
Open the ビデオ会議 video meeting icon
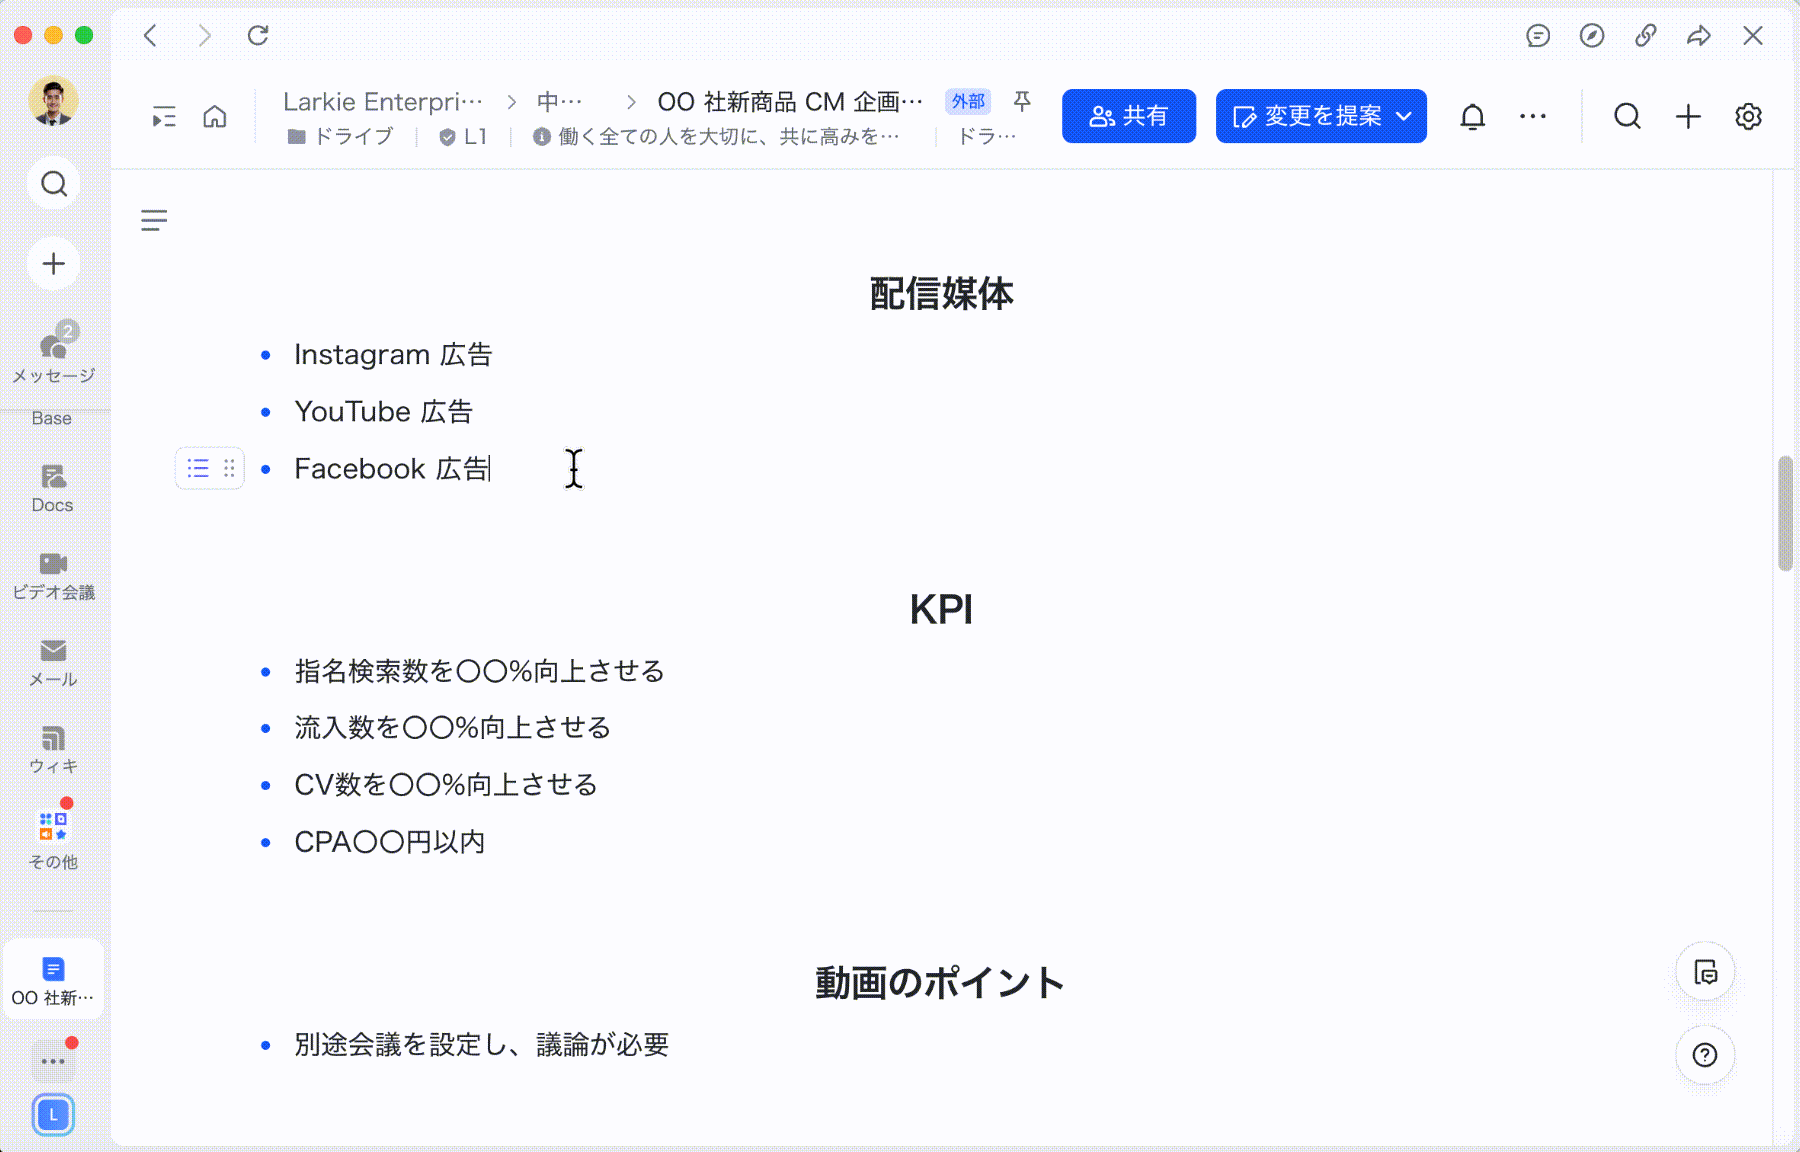point(53,575)
